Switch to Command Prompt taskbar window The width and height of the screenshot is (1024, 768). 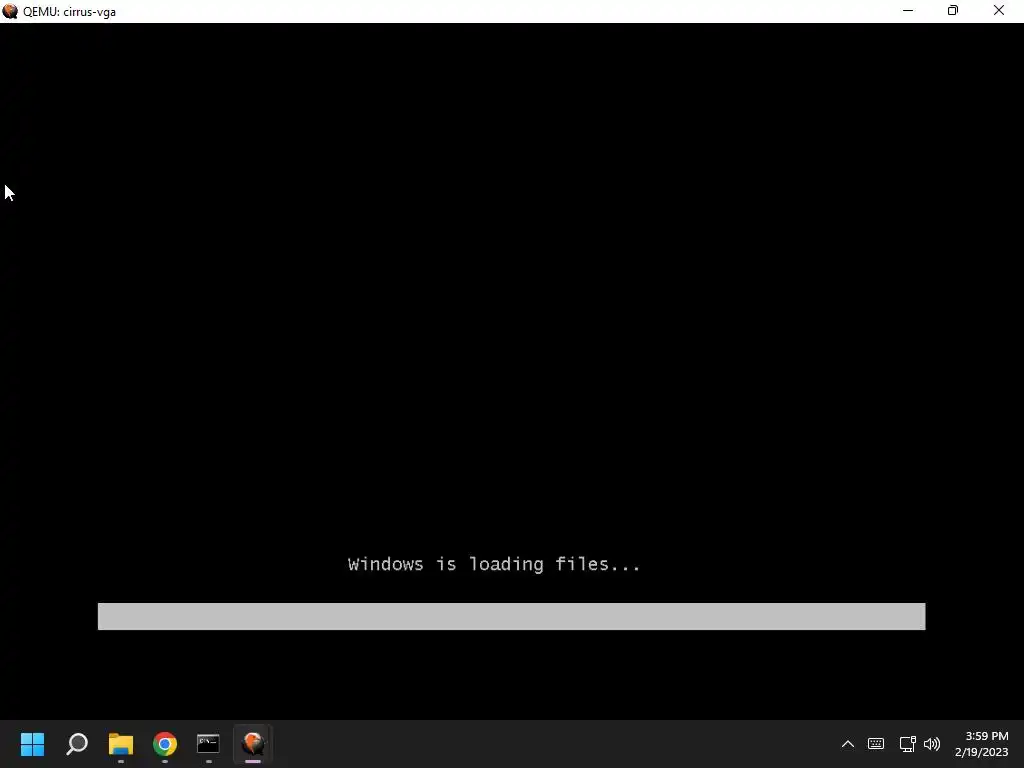(x=208, y=744)
